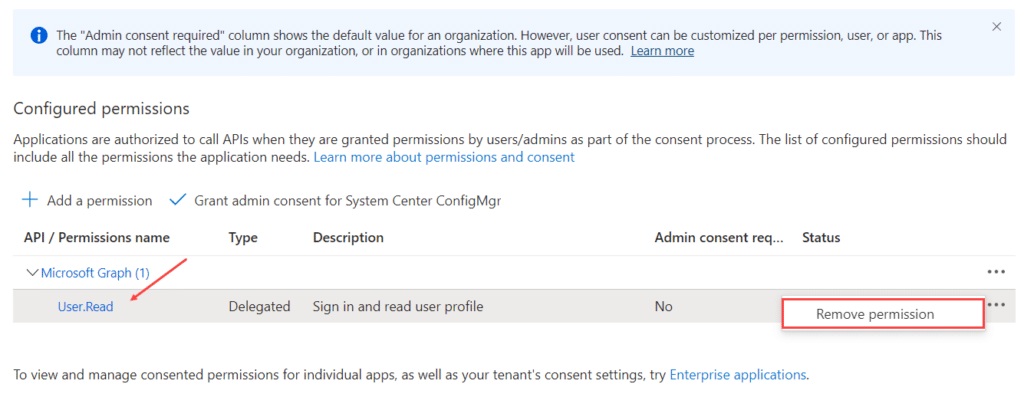Screen dimensions: 1024x397
Task: Click the No admin consent value
Action: pyautogui.click(x=664, y=306)
